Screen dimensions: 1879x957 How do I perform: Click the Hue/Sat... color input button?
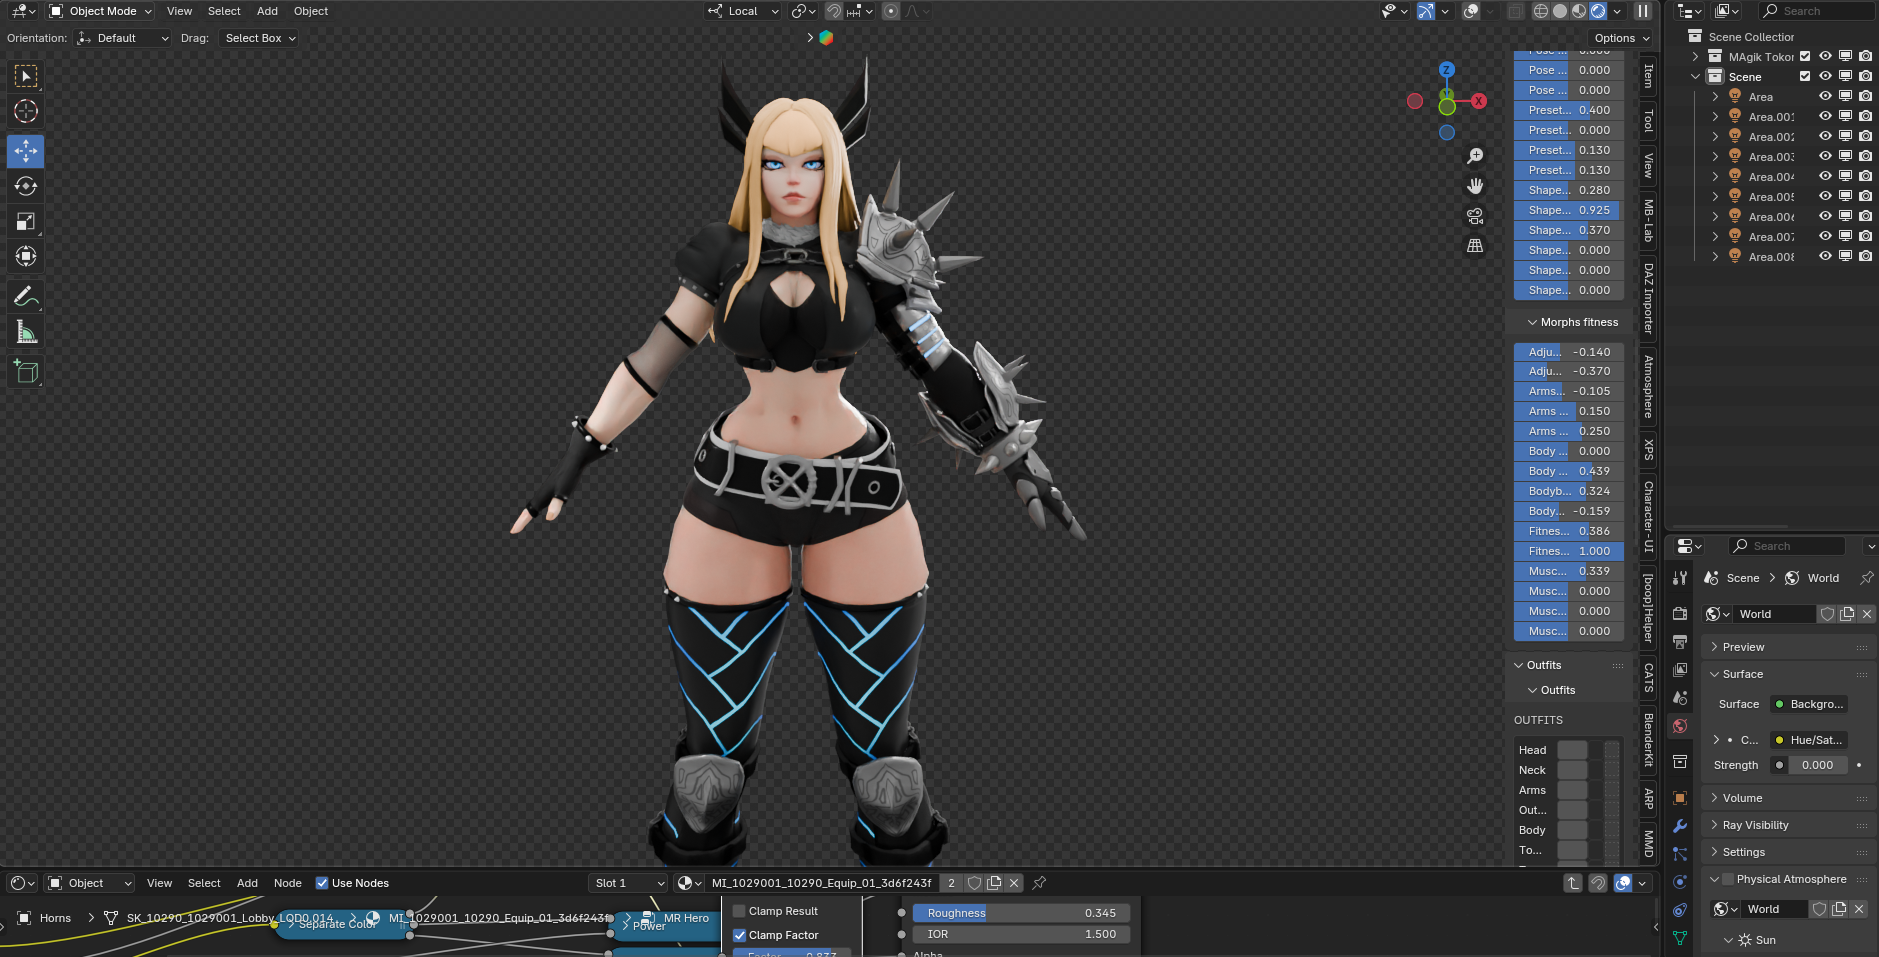(x=1809, y=740)
